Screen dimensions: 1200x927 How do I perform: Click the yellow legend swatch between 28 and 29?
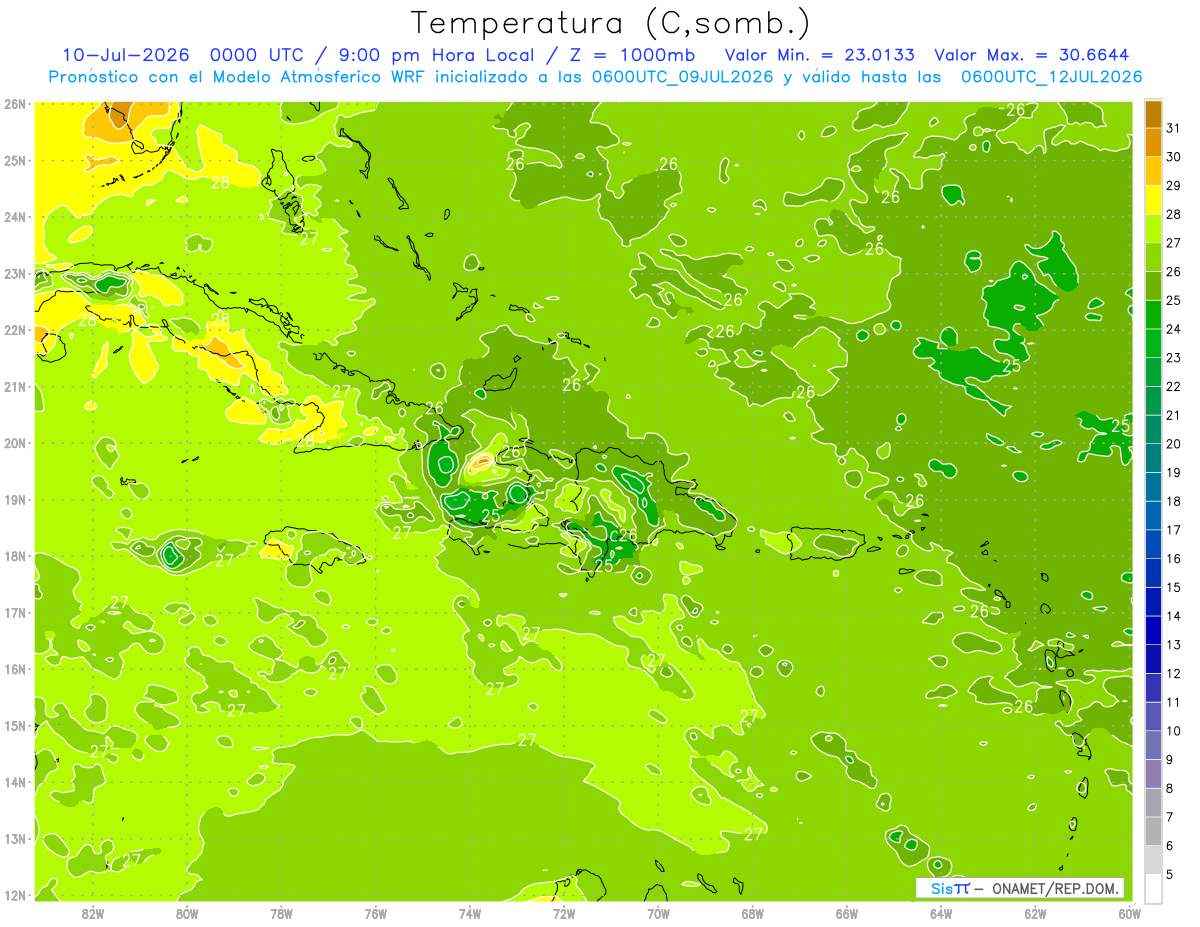(x=1154, y=199)
